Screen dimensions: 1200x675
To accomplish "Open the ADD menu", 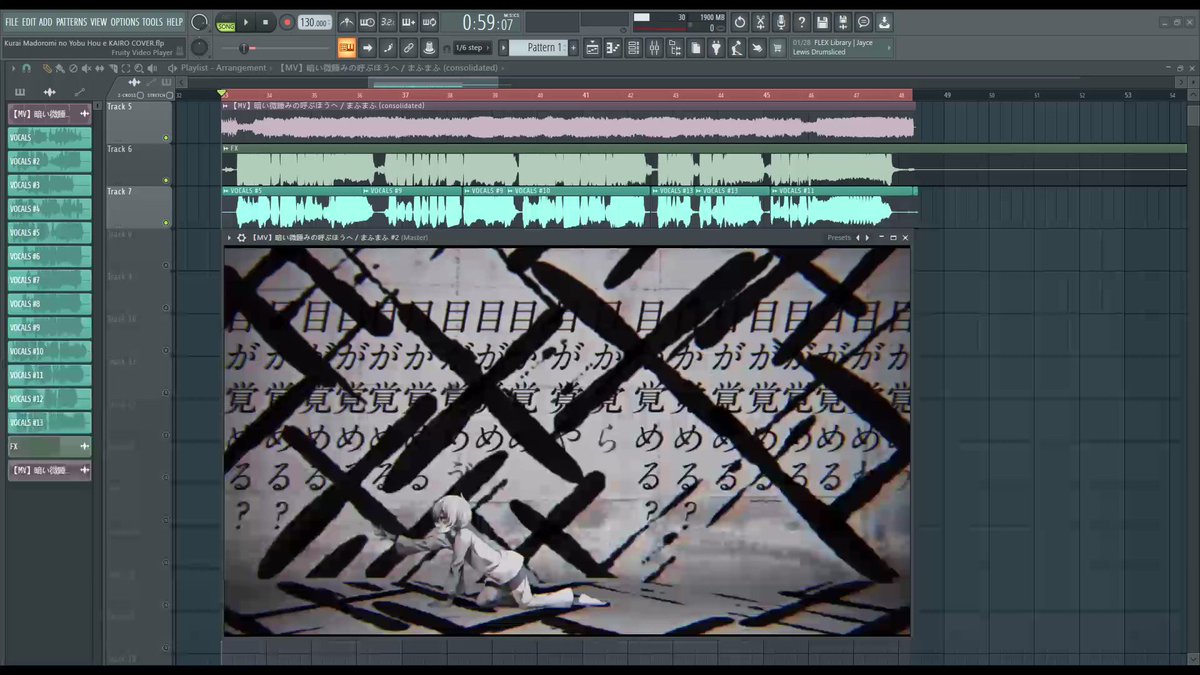I will pos(46,21).
